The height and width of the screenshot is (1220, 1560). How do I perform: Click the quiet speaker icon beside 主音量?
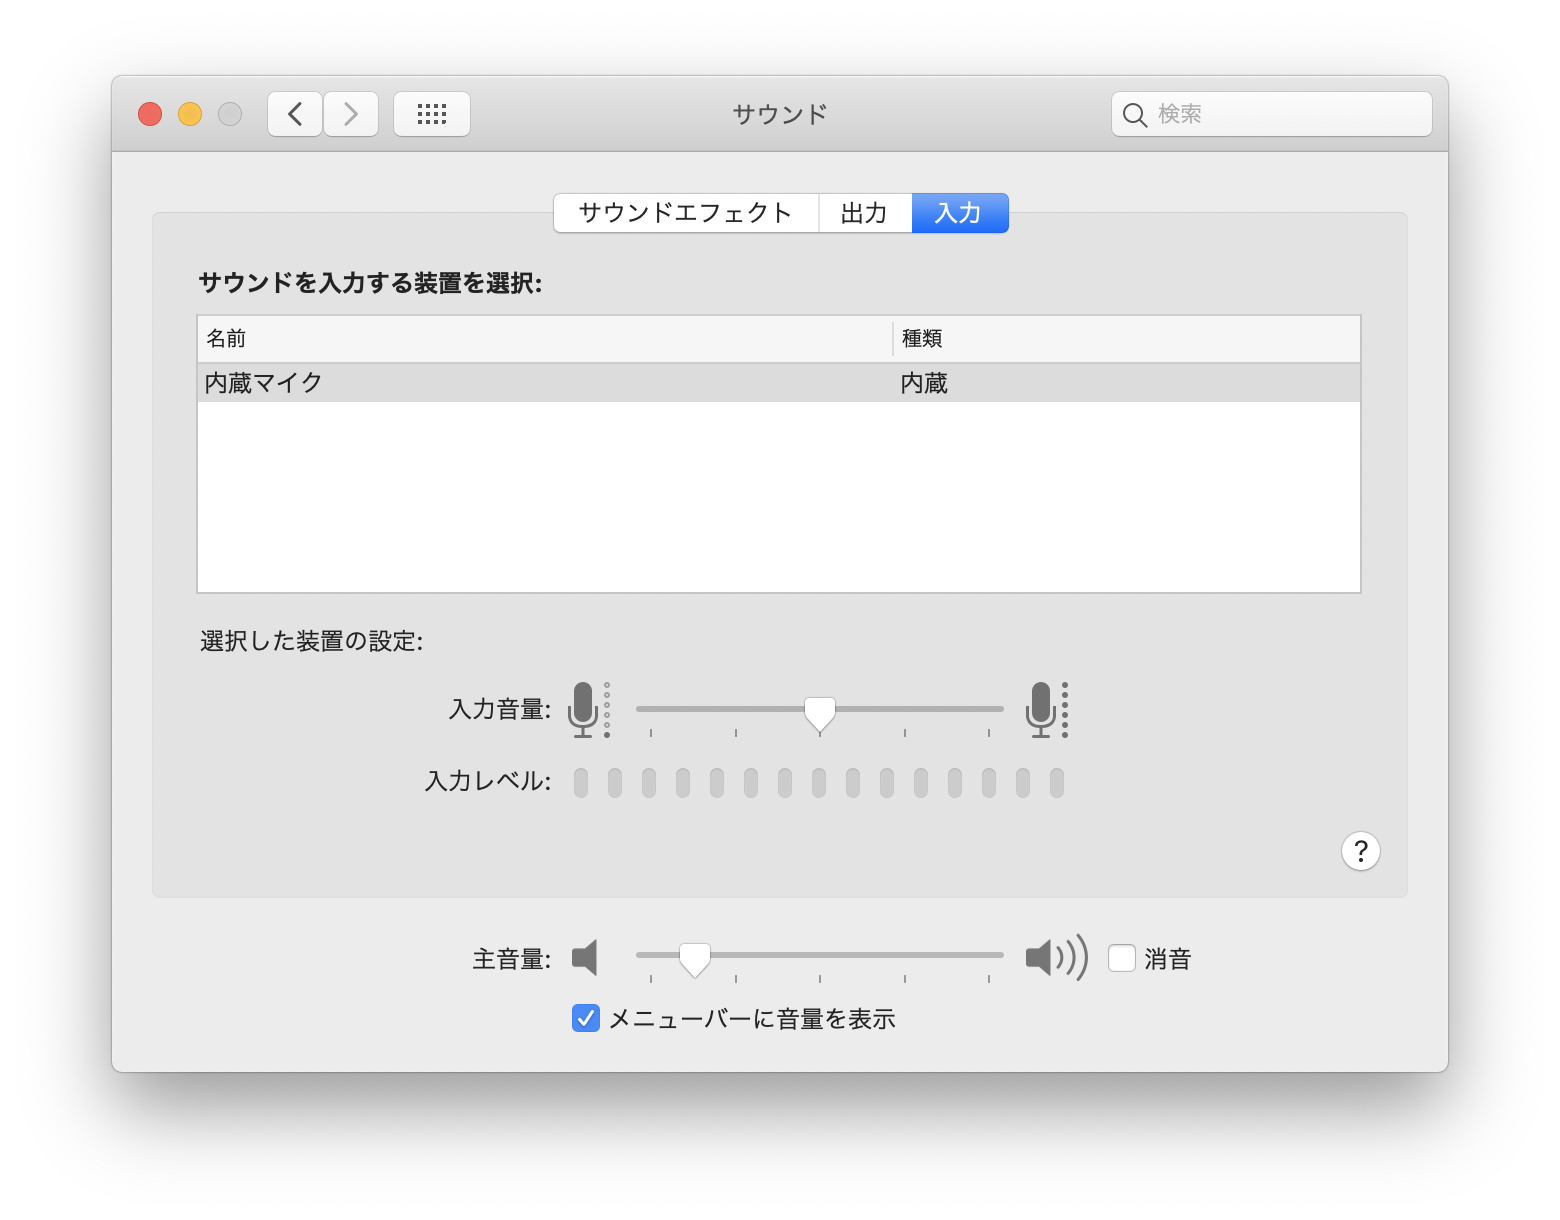tap(585, 957)
